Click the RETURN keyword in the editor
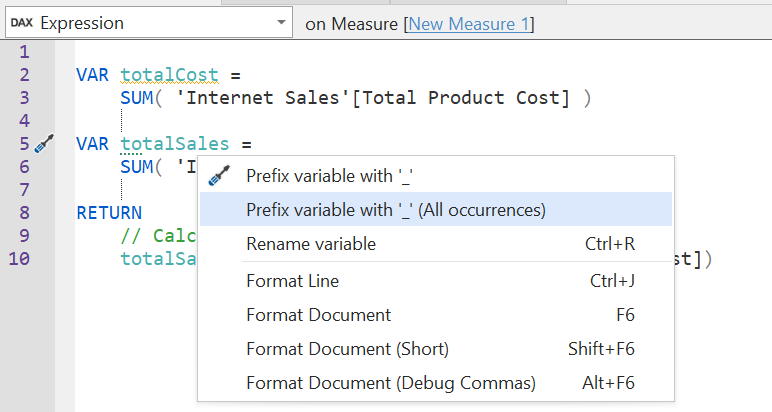Screen dimensions: 772x412 tap(109, 213)
